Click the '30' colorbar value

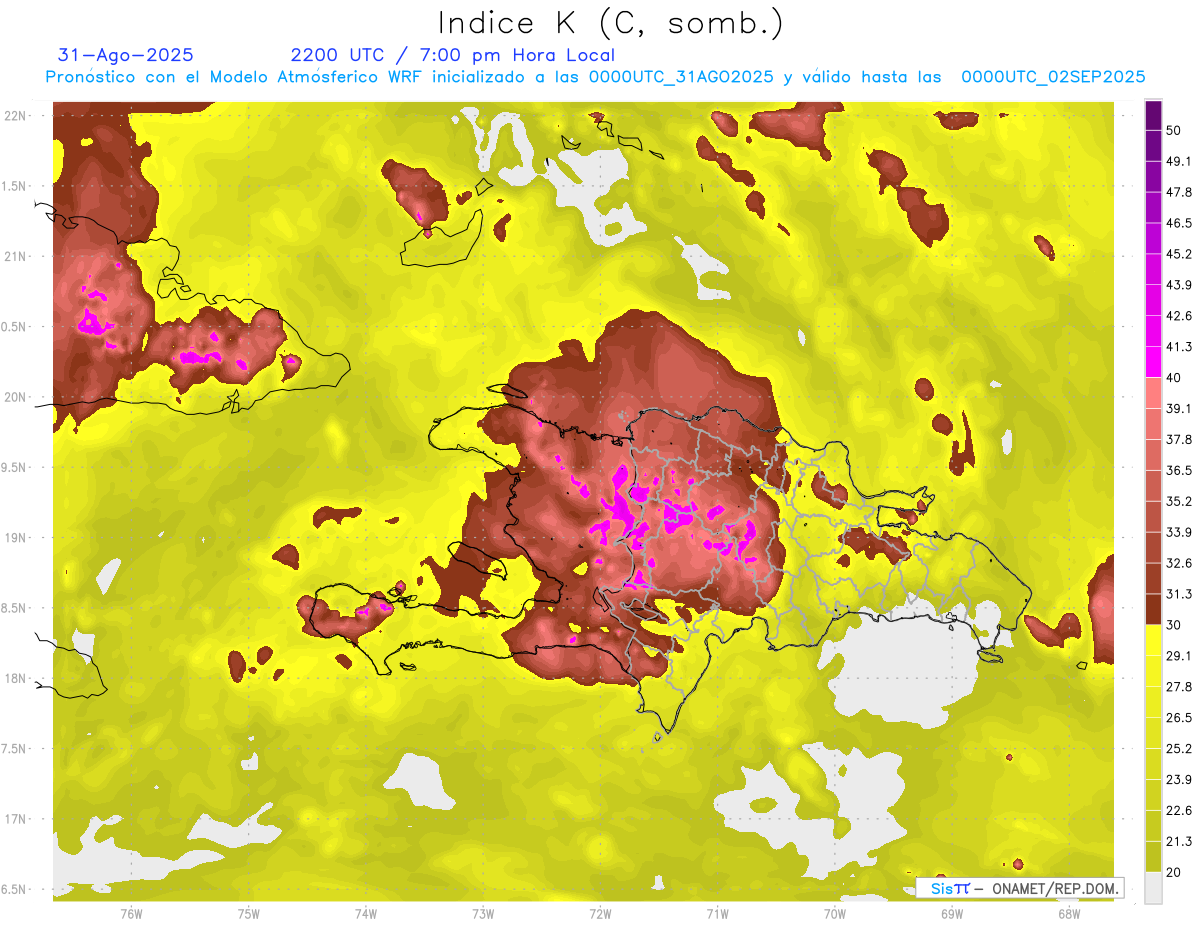pyautogui.click(x=1174, y=624)
